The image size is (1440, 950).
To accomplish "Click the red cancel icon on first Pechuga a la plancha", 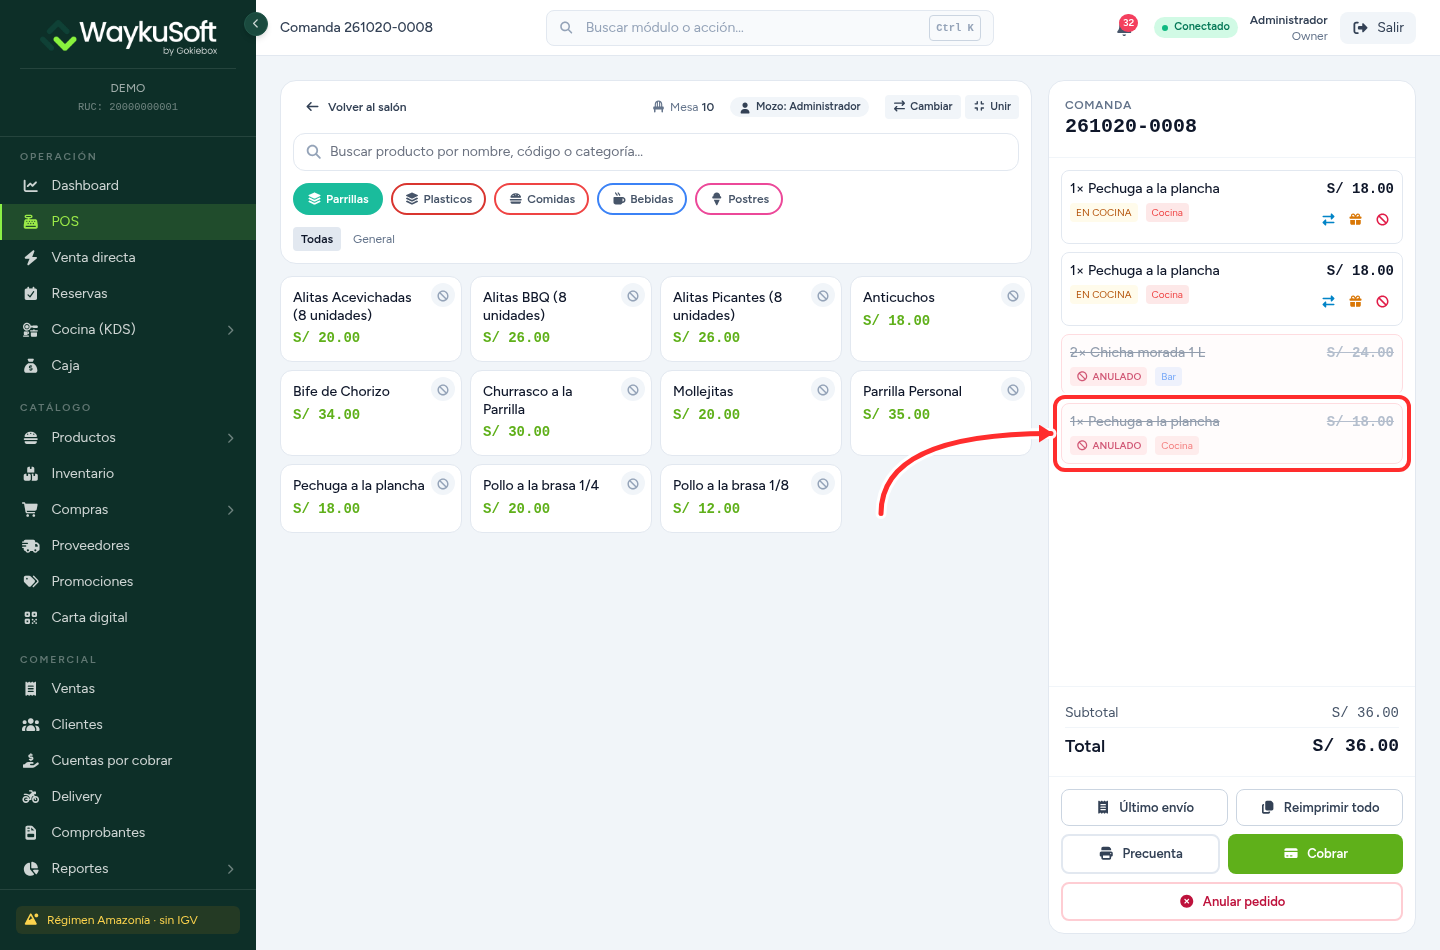I will point(1382,220).
